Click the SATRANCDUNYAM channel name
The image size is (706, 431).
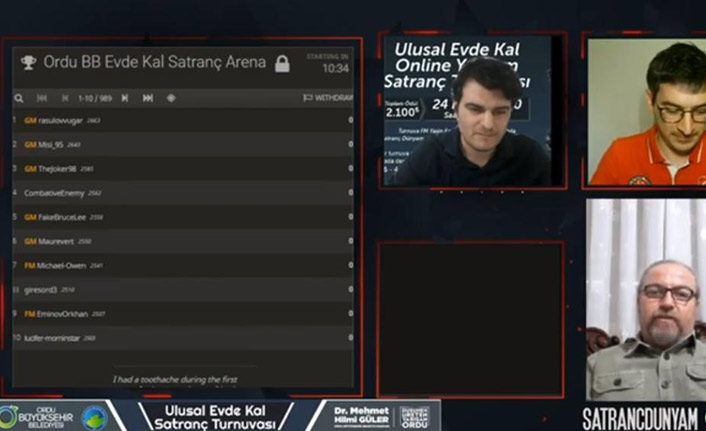(640, 419)
